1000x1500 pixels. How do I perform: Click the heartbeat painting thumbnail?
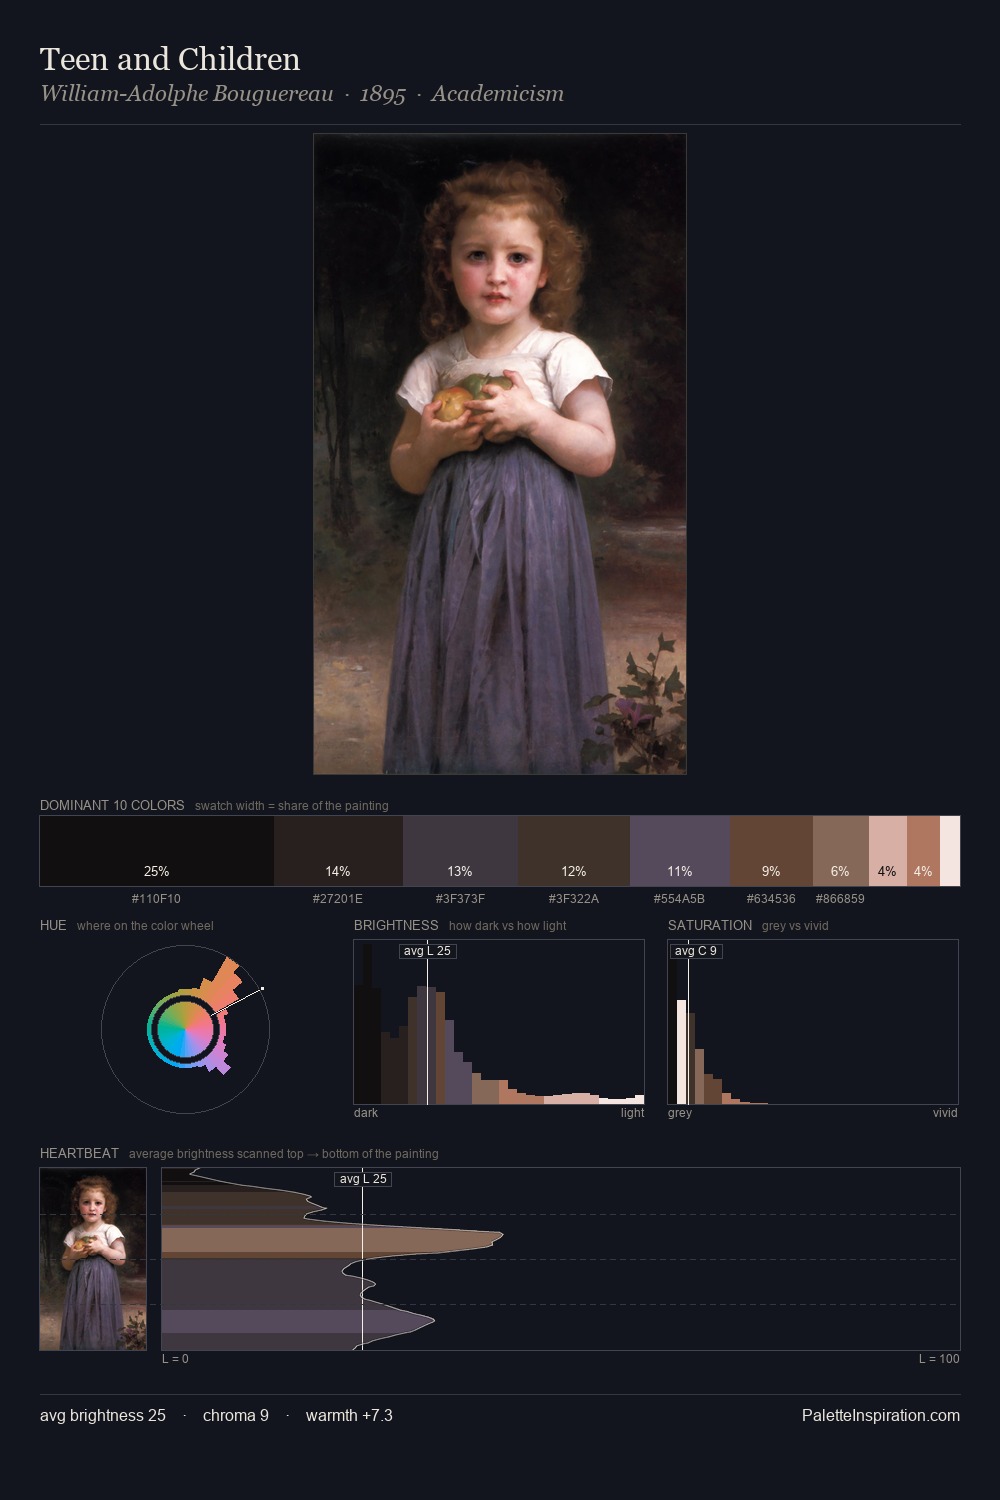(93, 1259)
